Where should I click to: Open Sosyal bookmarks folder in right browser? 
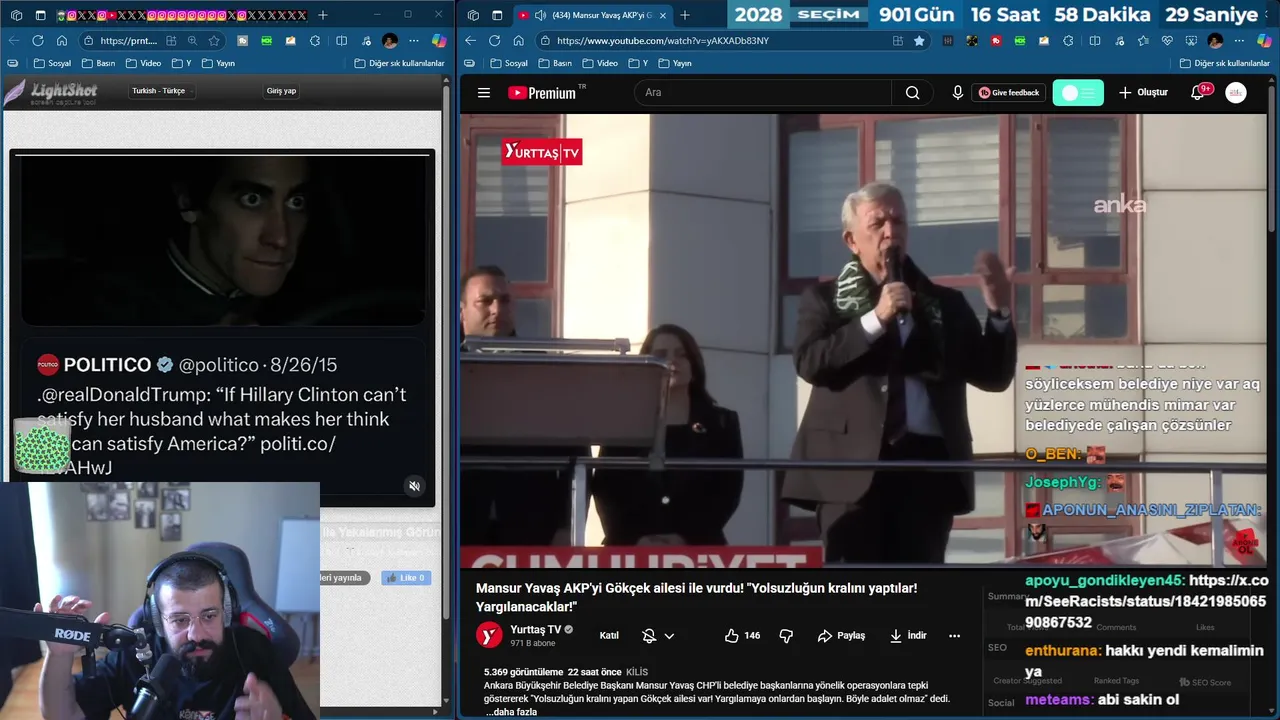pos(508,63)
